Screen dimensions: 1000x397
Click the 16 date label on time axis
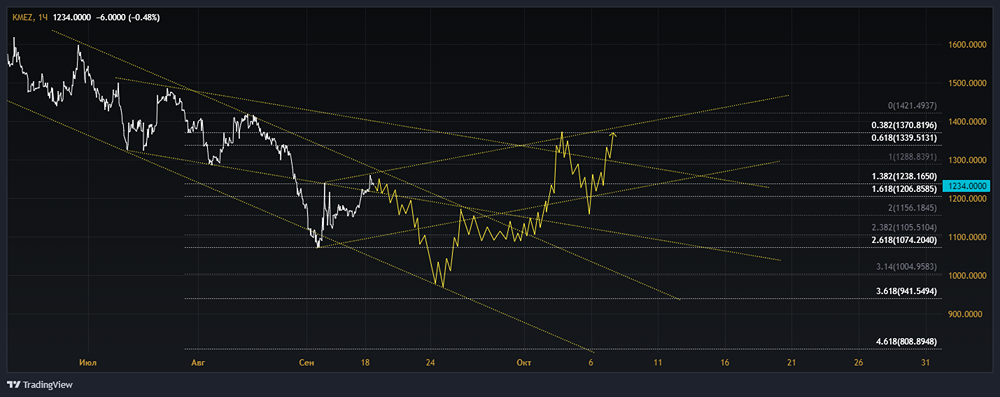click(x=724, y=363)
